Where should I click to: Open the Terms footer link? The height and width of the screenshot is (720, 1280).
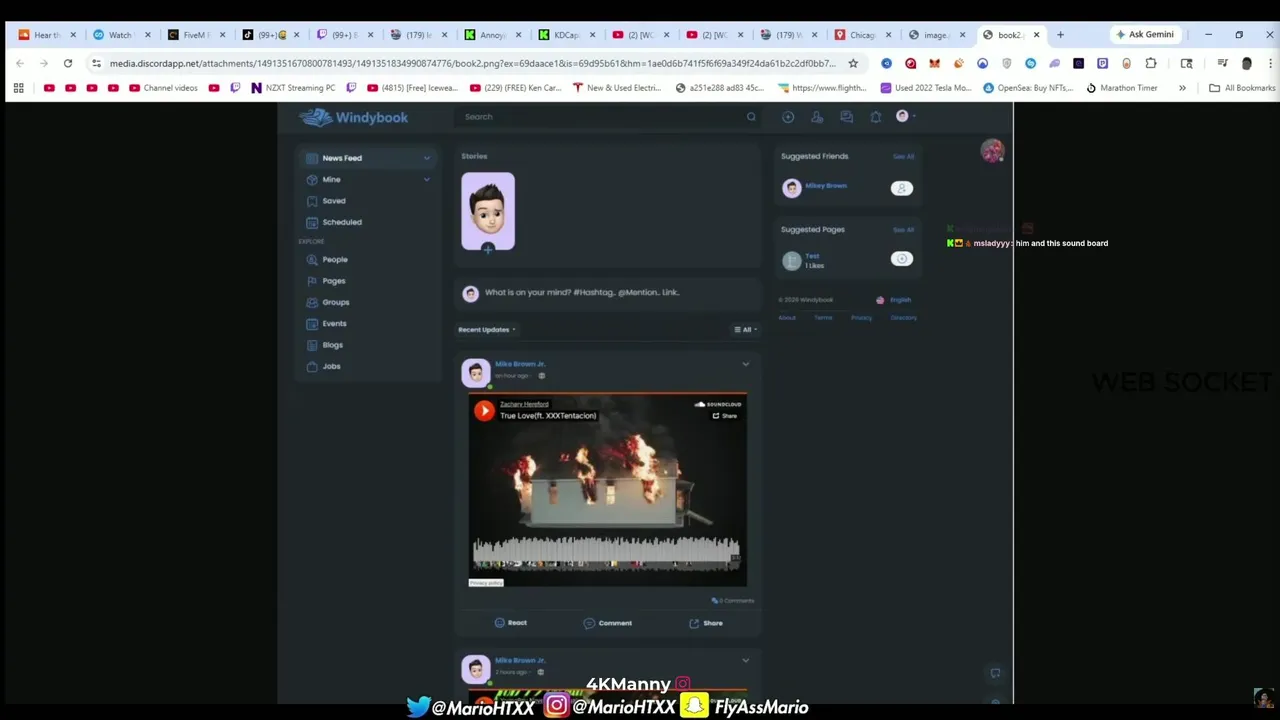point(823,318)
